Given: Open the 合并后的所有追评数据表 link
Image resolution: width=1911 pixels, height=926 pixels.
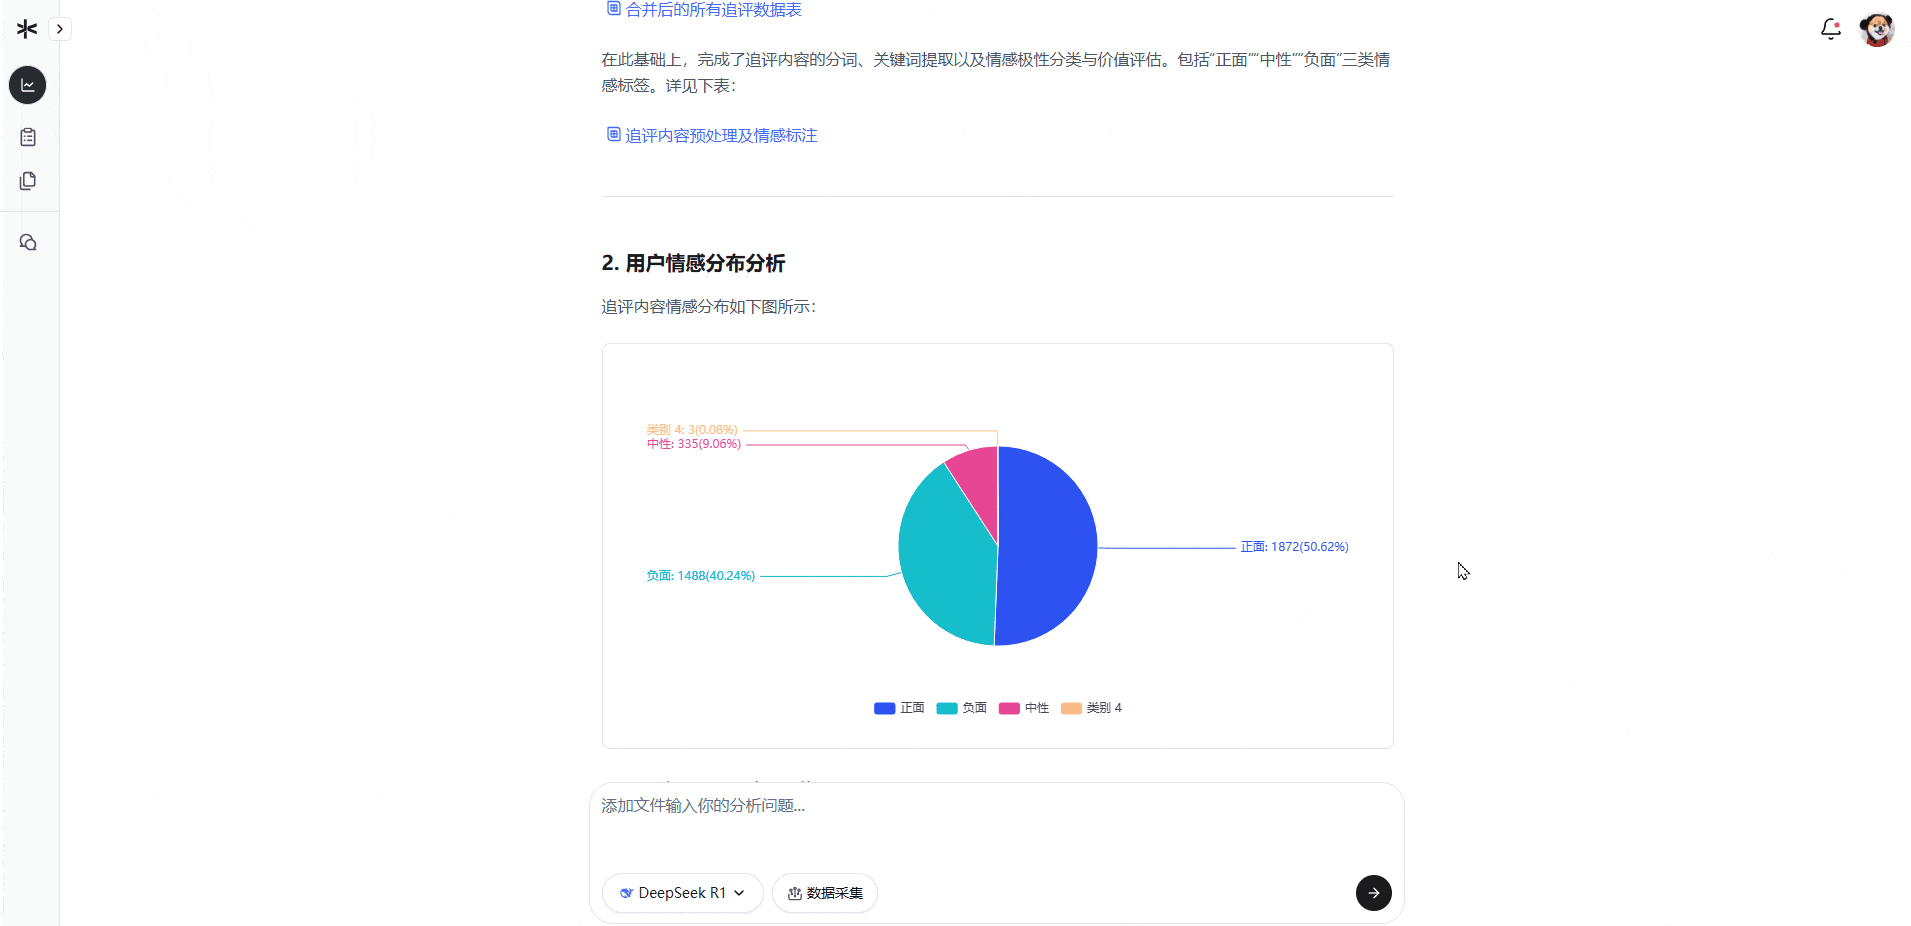Looking at the screenshot, I should click(x=713, y=9).
